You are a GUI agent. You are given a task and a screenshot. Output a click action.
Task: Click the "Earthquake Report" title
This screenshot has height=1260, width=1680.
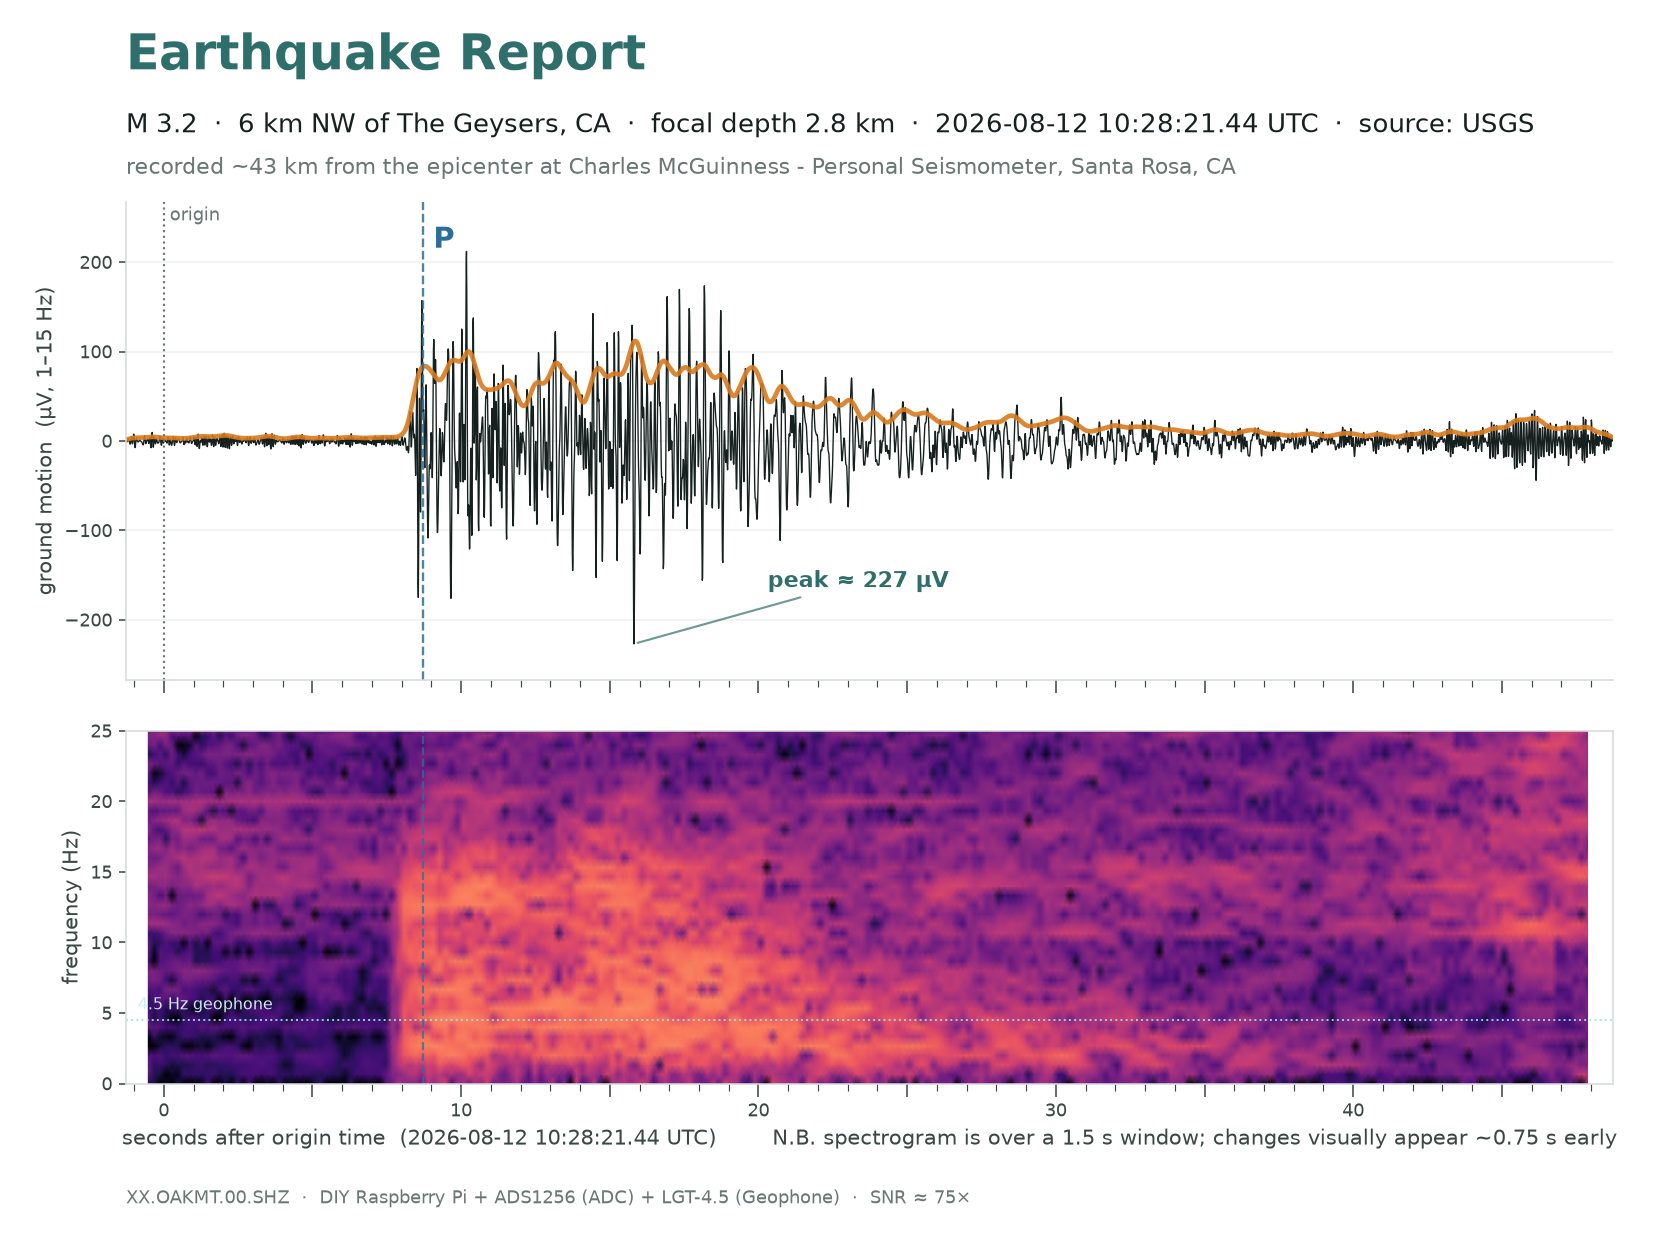click(x=386, y=54)
